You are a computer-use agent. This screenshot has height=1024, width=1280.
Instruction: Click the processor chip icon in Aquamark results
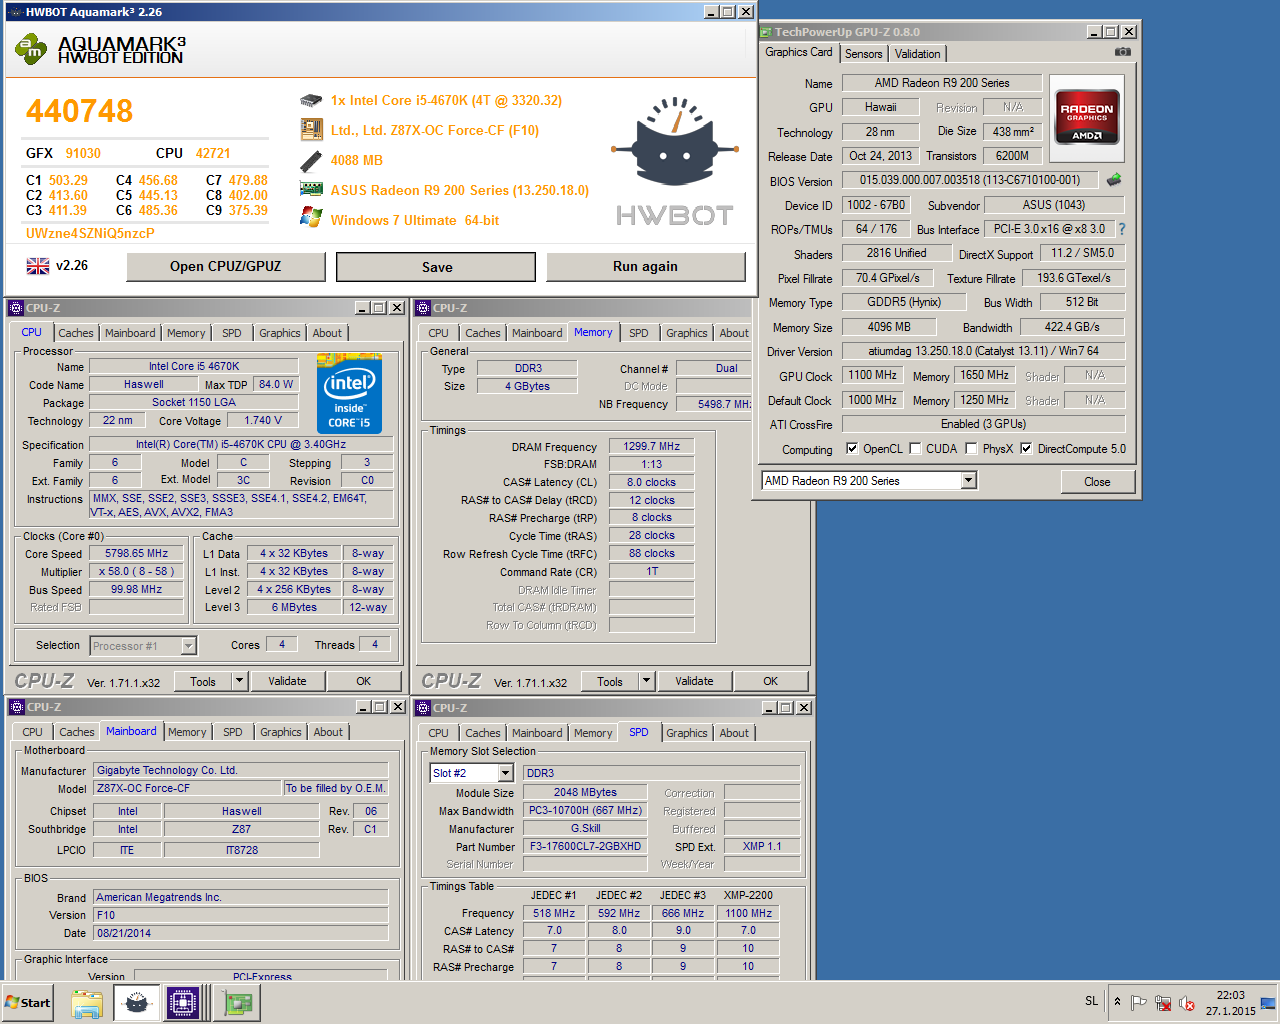pos(311,100)
